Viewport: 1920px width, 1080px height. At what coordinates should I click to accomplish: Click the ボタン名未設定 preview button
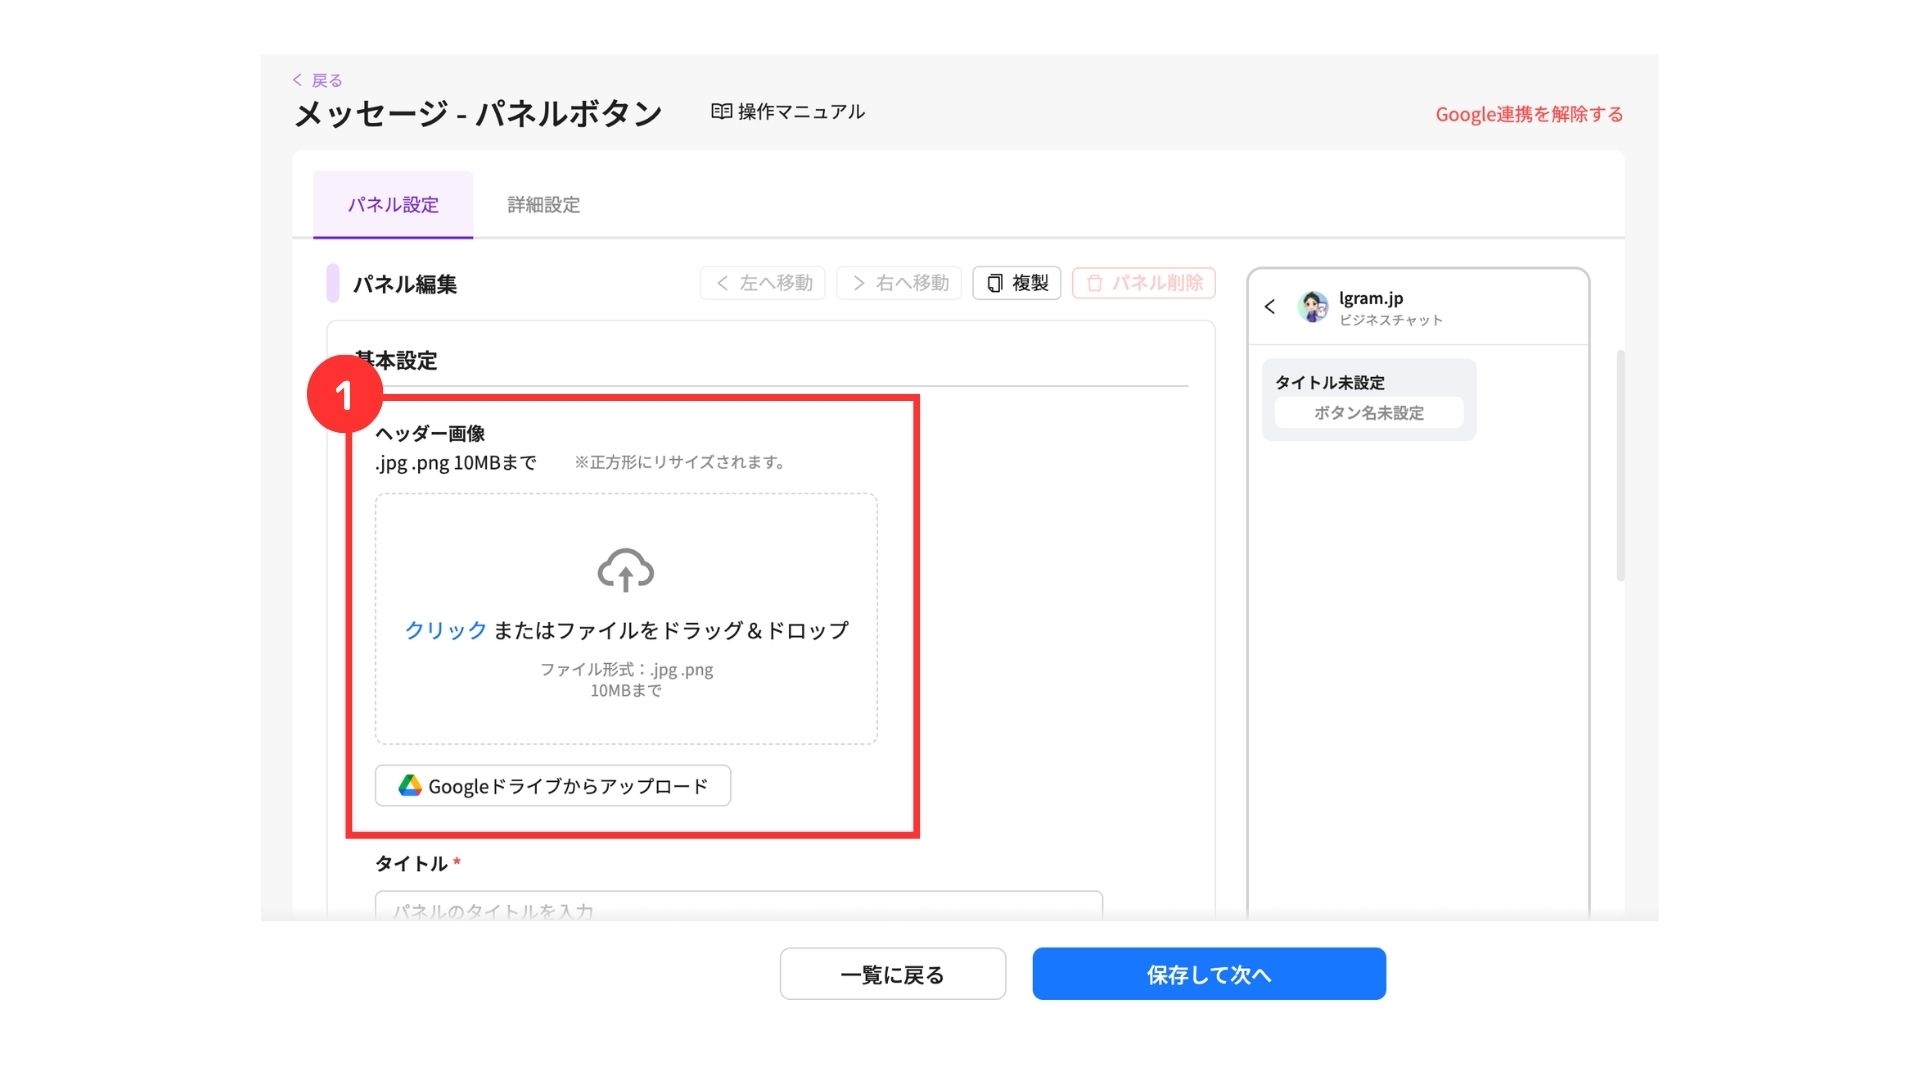[x=1368, y=413]
